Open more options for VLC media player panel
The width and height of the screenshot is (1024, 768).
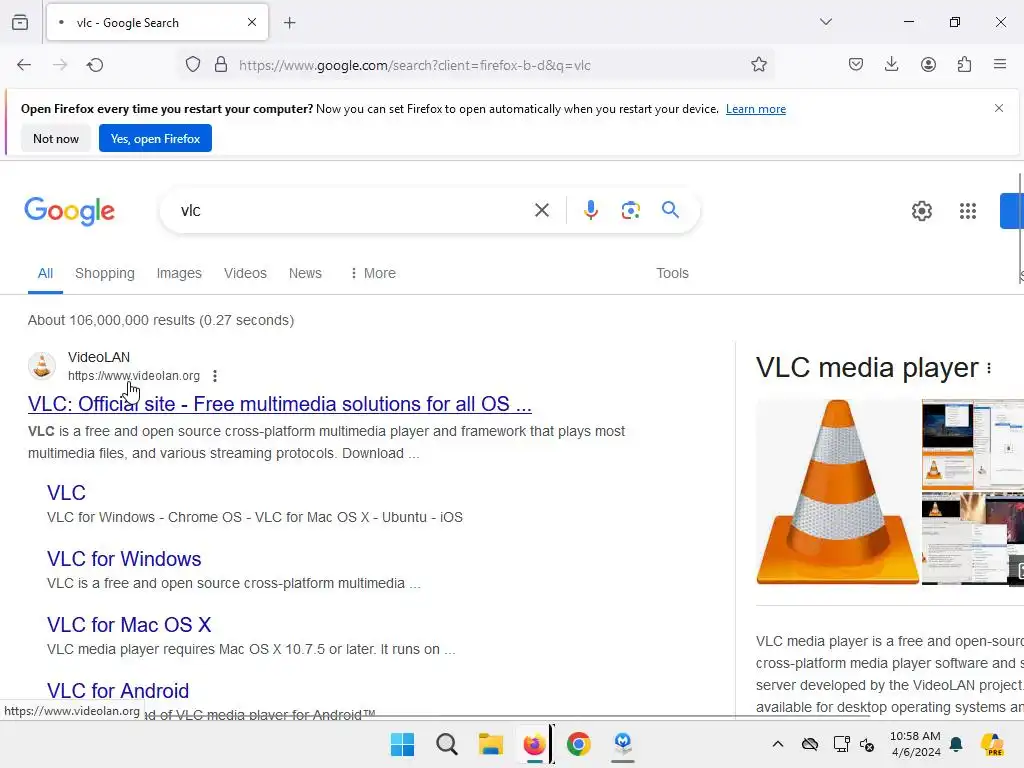[x=989, y=369]
